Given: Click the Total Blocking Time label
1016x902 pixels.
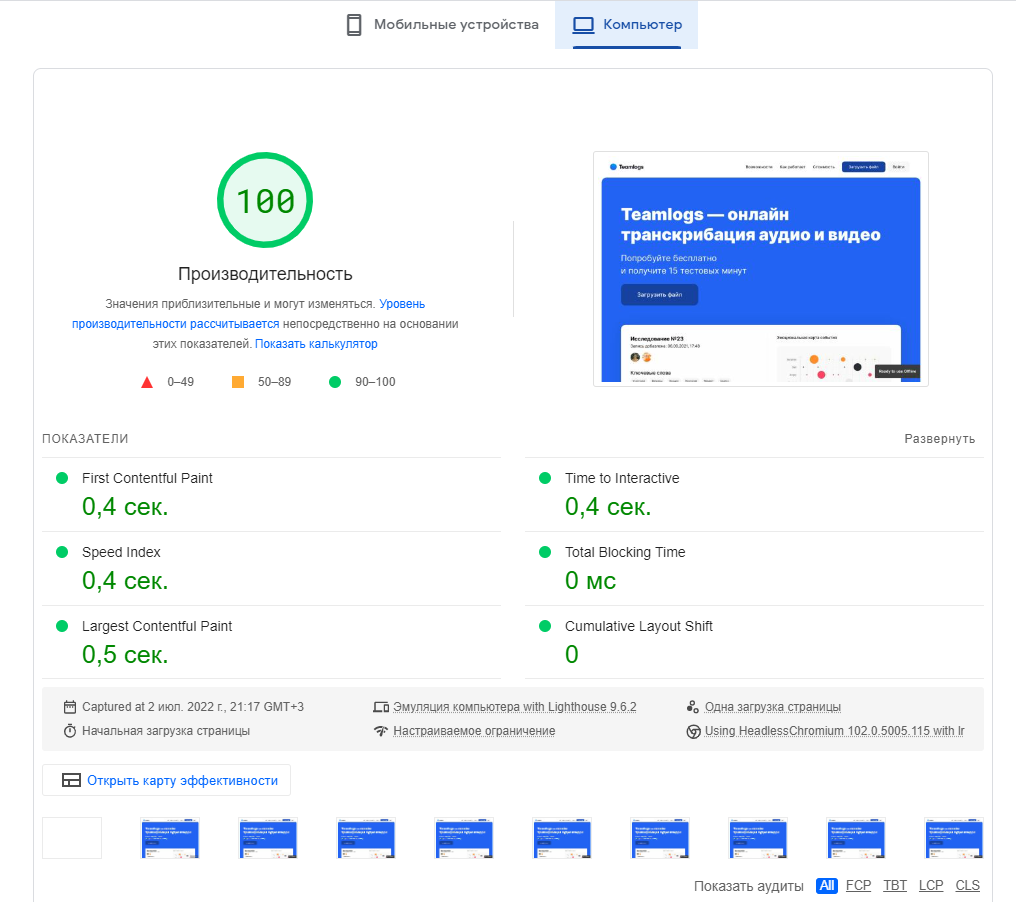Looking at the screenshot, I should pos(625,552).
